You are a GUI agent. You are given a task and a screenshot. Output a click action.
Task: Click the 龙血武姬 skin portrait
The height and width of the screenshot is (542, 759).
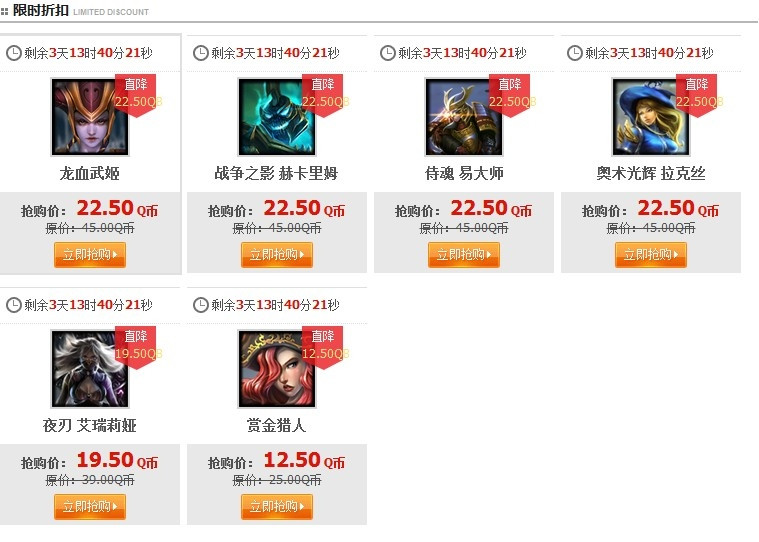pos(90,117)
